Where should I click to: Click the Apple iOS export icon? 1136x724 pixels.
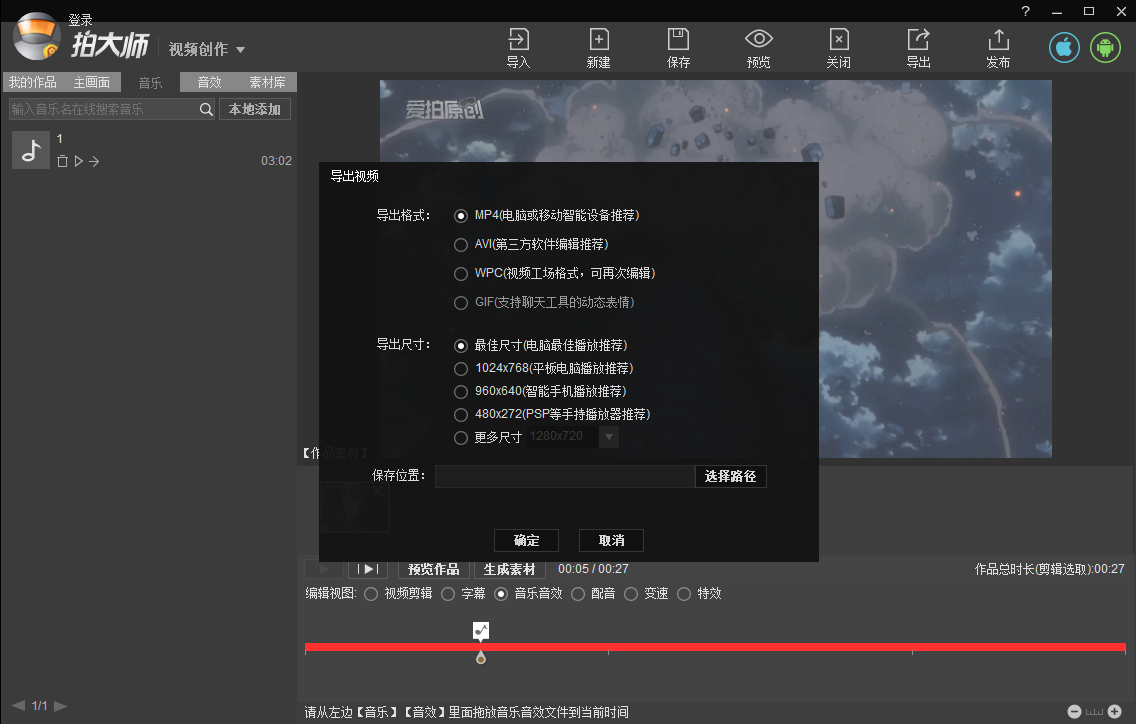(x=1063, y=46)
